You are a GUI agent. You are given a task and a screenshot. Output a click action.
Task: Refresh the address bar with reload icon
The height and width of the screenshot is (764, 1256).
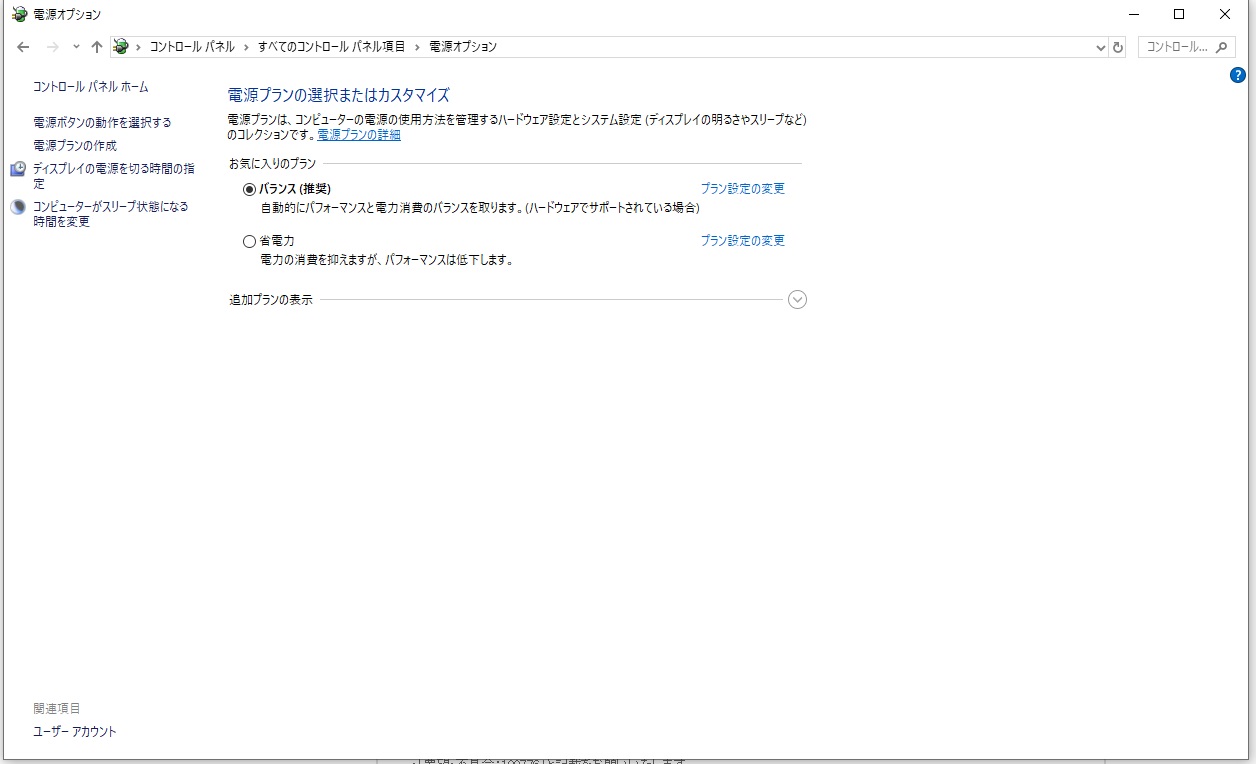(x=1118, y=47)
